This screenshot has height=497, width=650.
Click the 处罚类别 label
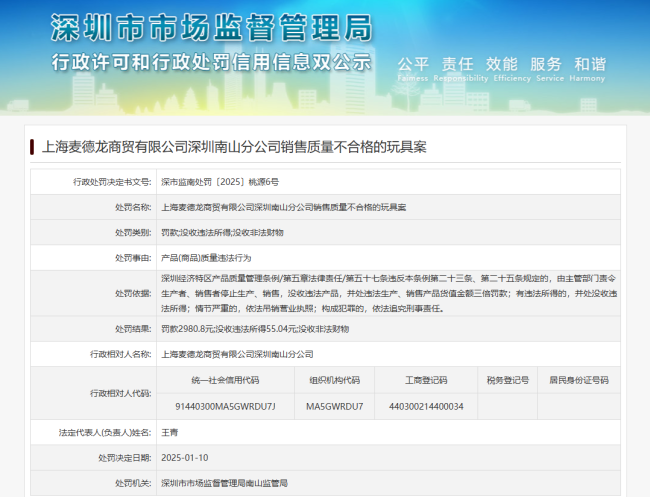pos(133,233)
